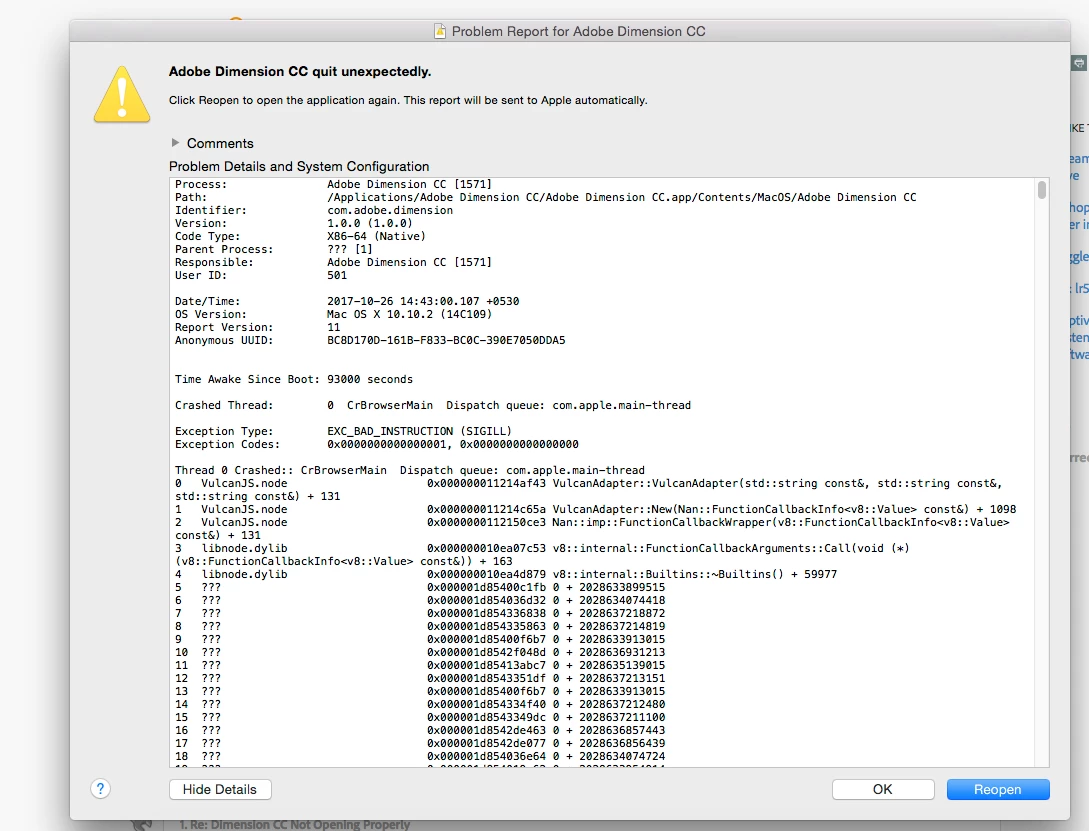Screen dimensions: 1089x831
Task: Open help via the question mark icon
Action: tap(100, 789)
